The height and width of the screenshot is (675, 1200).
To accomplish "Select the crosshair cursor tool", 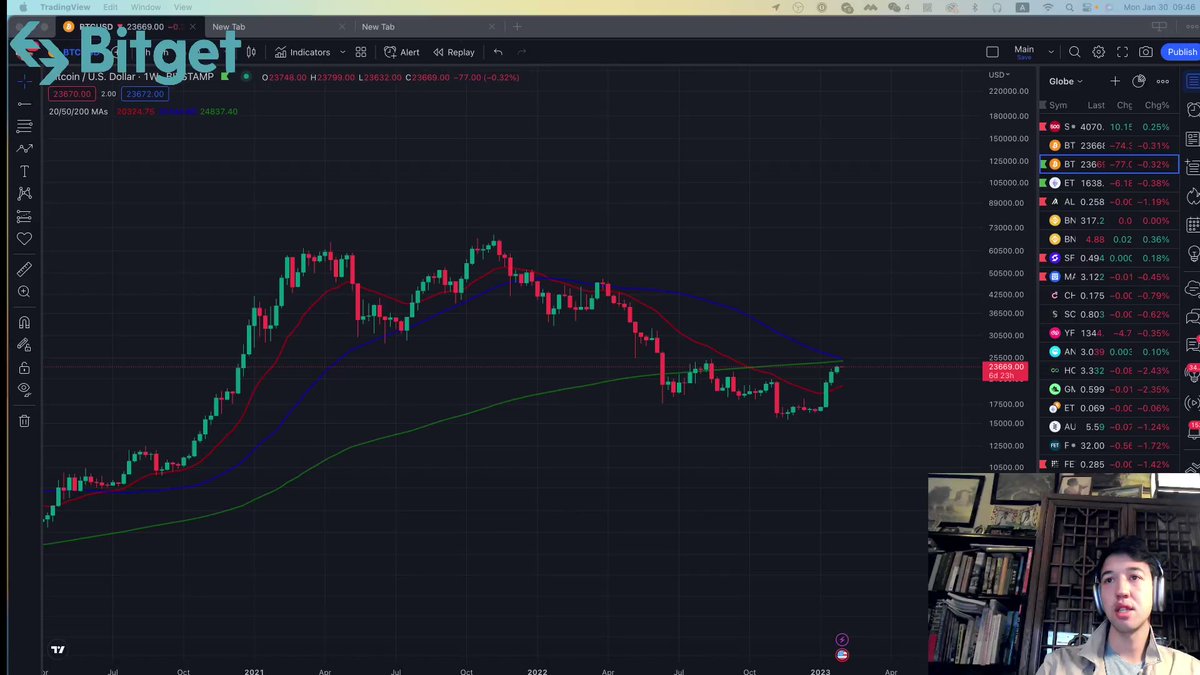I will click(x=24, y=80).
